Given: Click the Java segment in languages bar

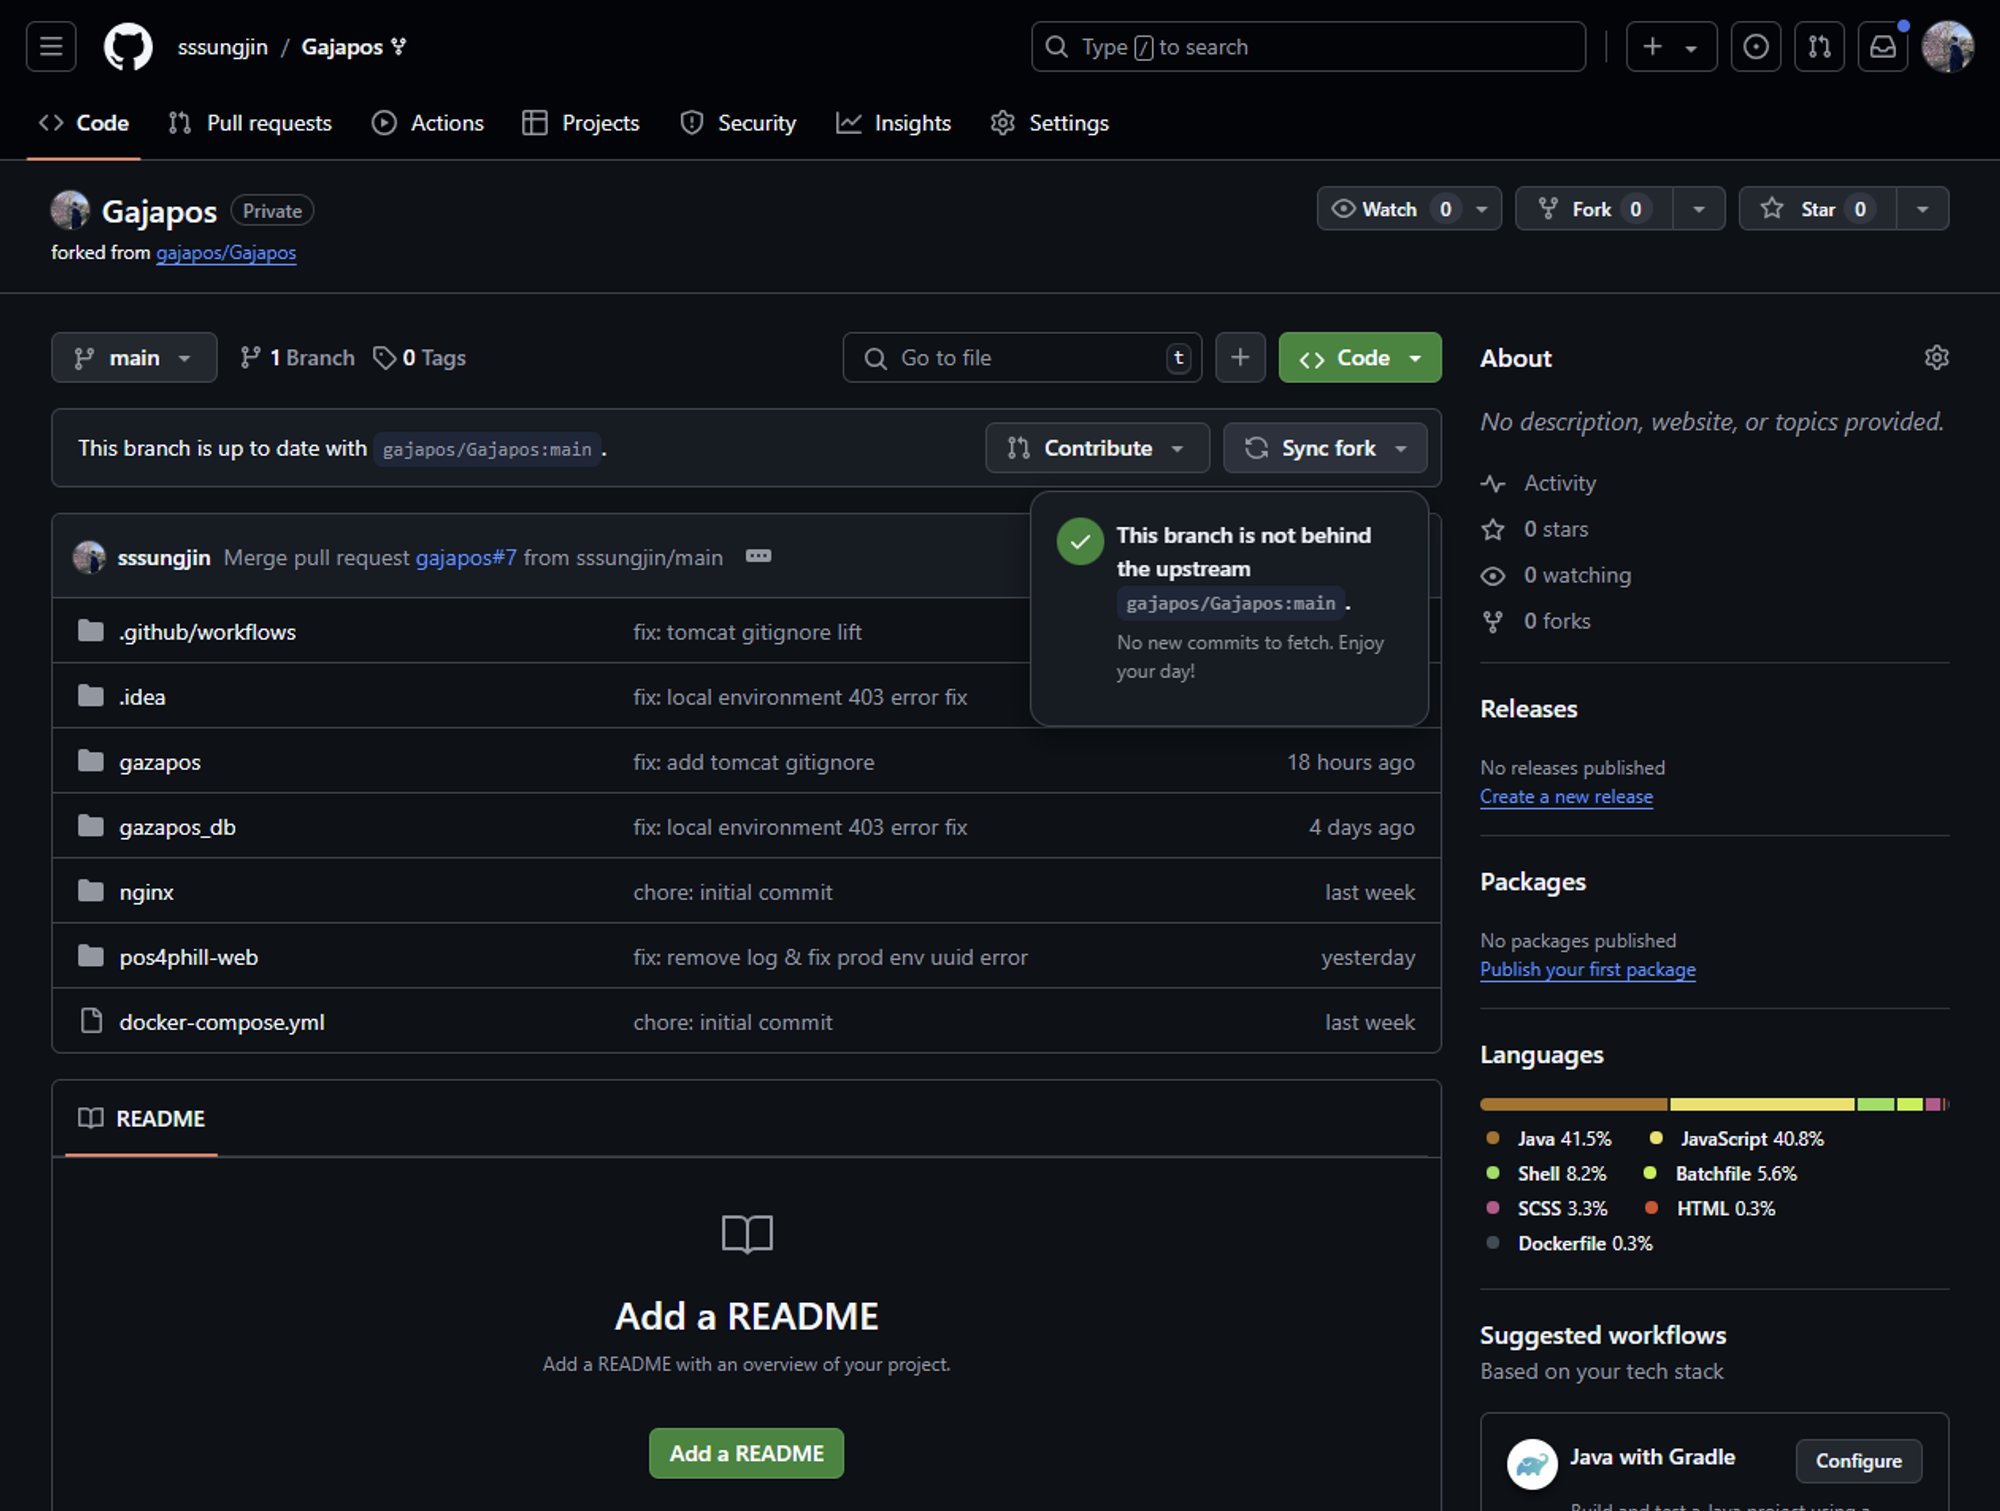Looking at the screenshot, I should [x=1573, y=1104].
